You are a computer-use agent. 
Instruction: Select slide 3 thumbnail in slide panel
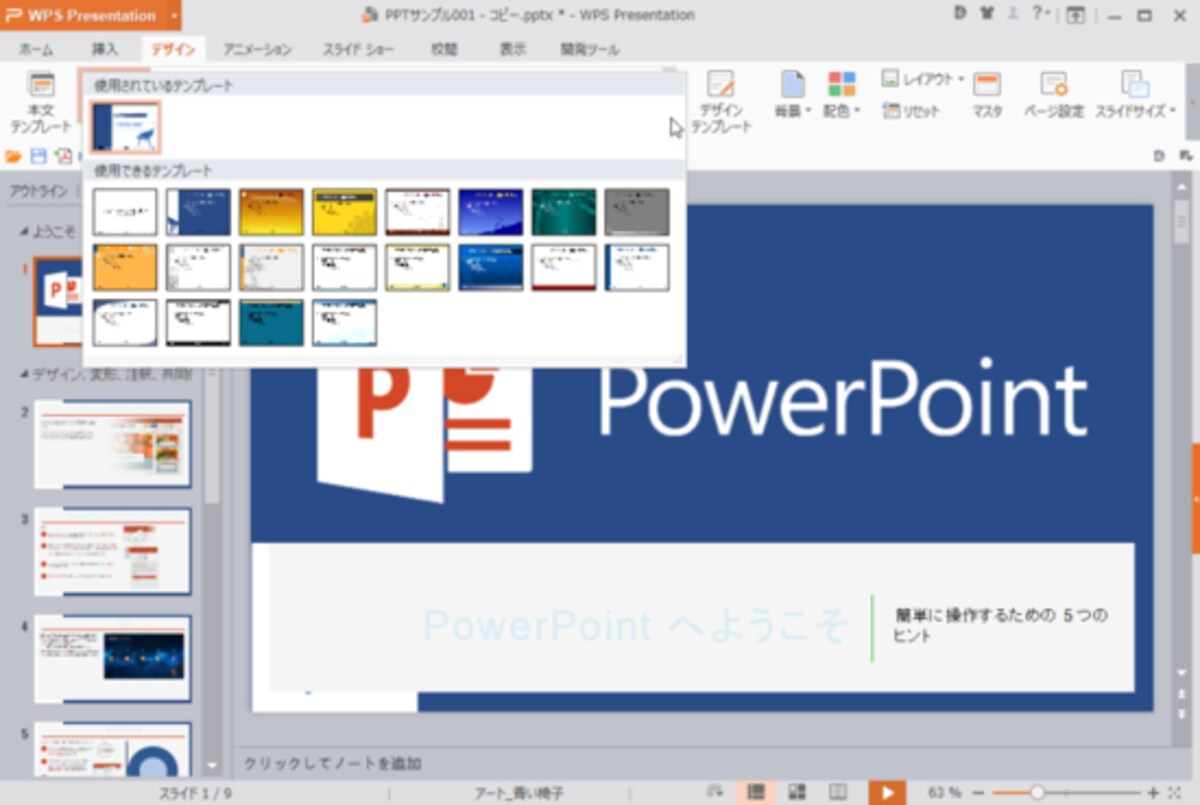[x=113, y=551]
